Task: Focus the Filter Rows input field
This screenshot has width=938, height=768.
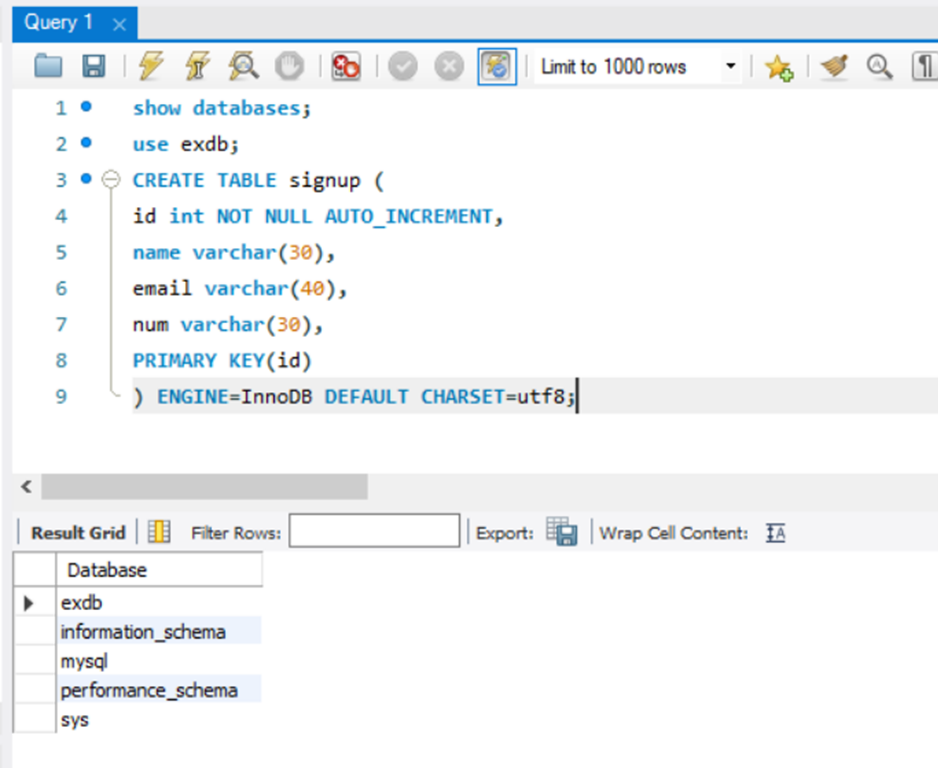Action: tap(374, 531)
